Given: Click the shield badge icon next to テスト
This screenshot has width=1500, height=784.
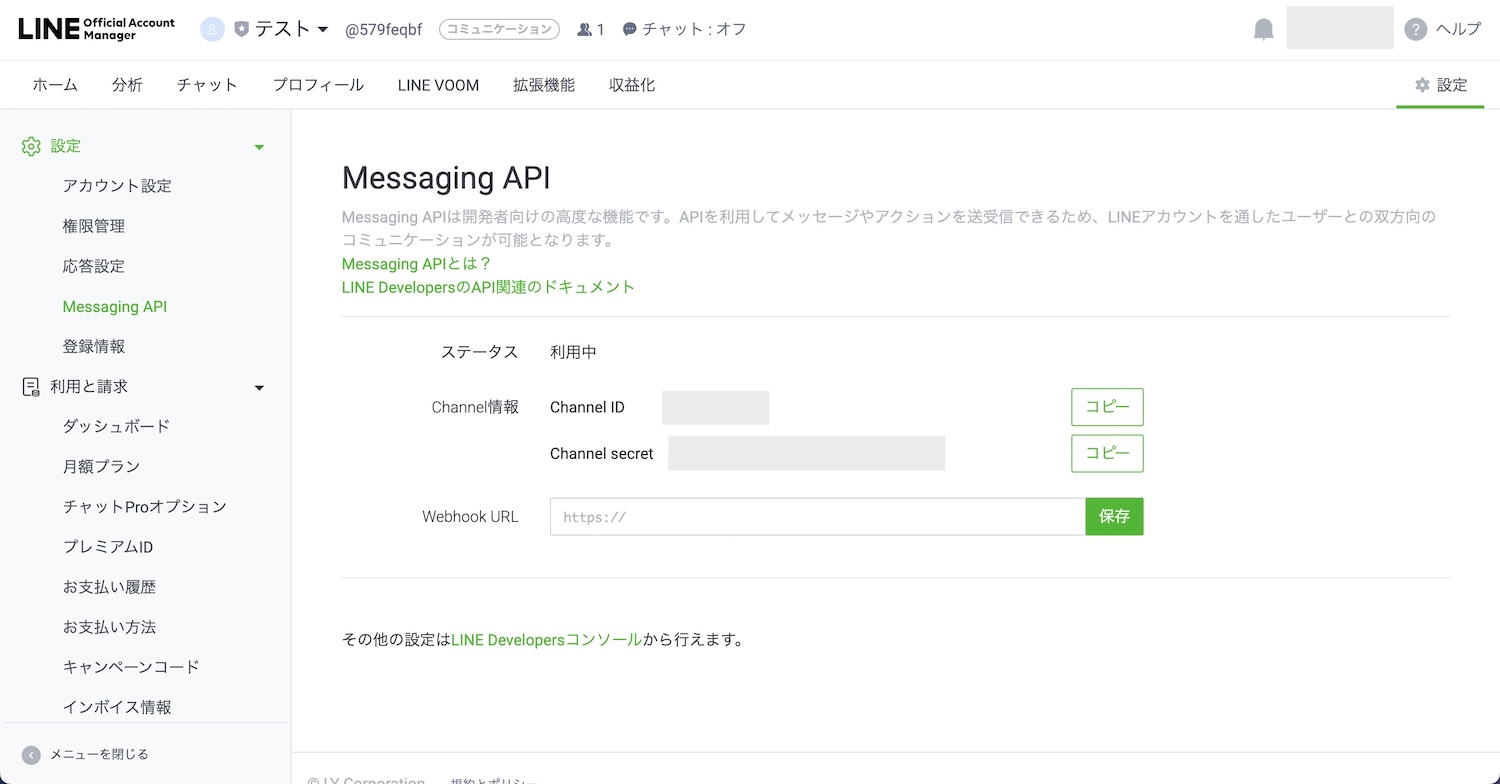Looking at the screenshot, I should 241,30.
